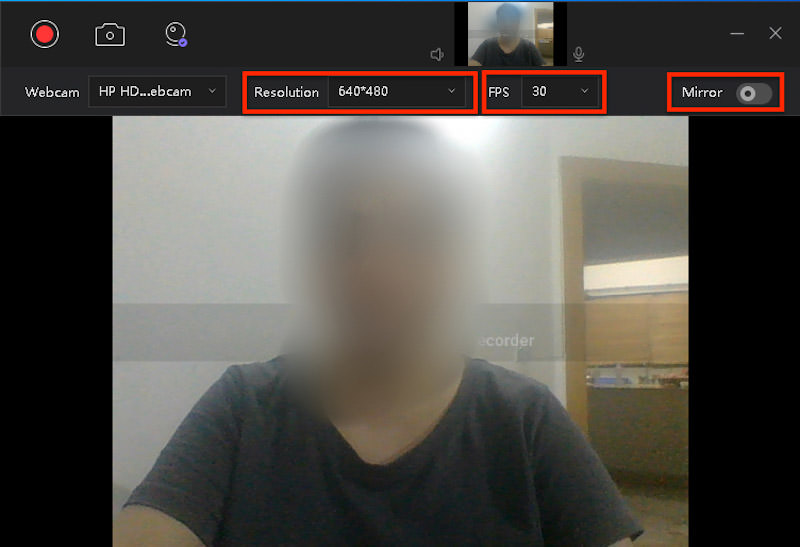Click the small webcam preview thumbnail
Viewport: 800px width, 547px height.
coord(510,34)
